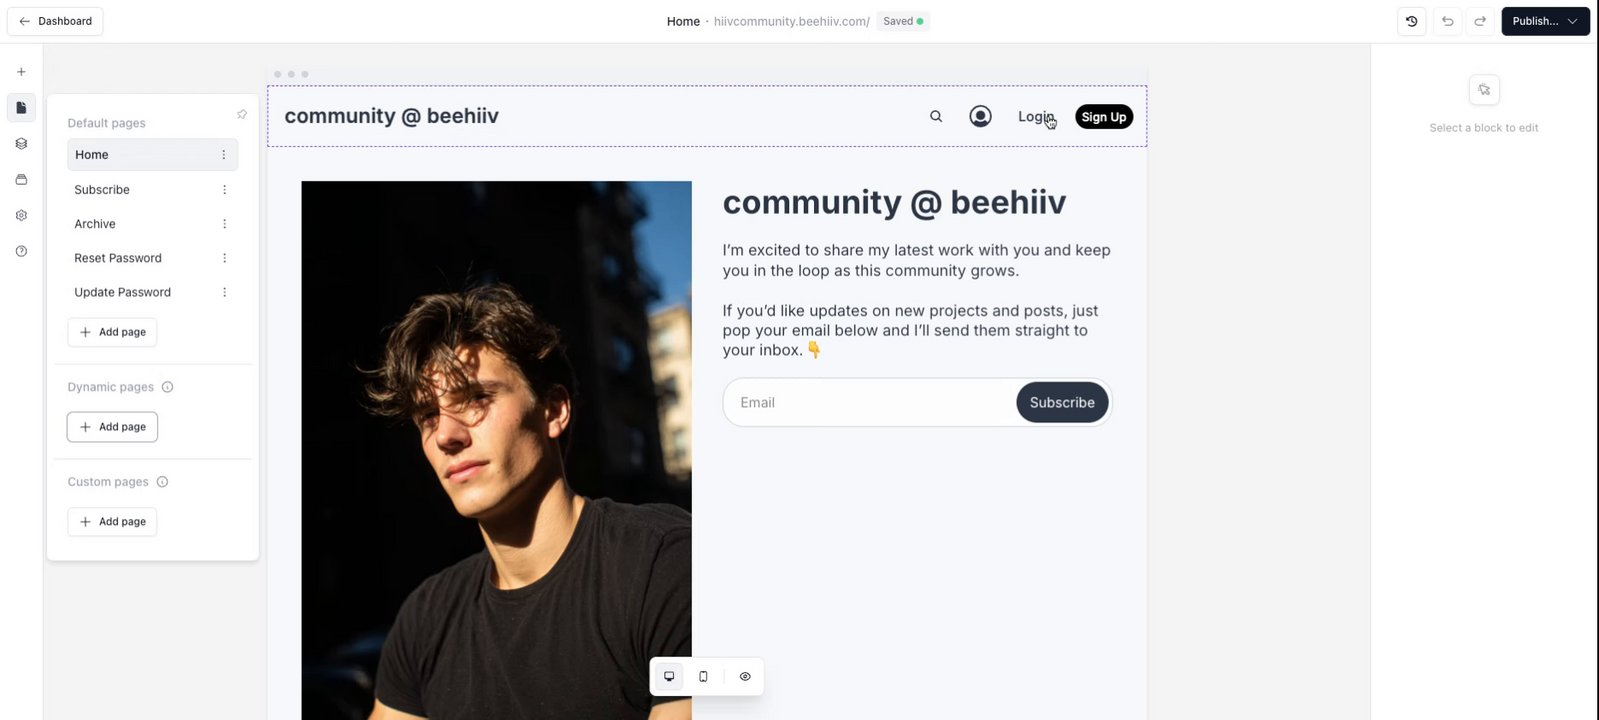Open options menu for Archive page

224,224
